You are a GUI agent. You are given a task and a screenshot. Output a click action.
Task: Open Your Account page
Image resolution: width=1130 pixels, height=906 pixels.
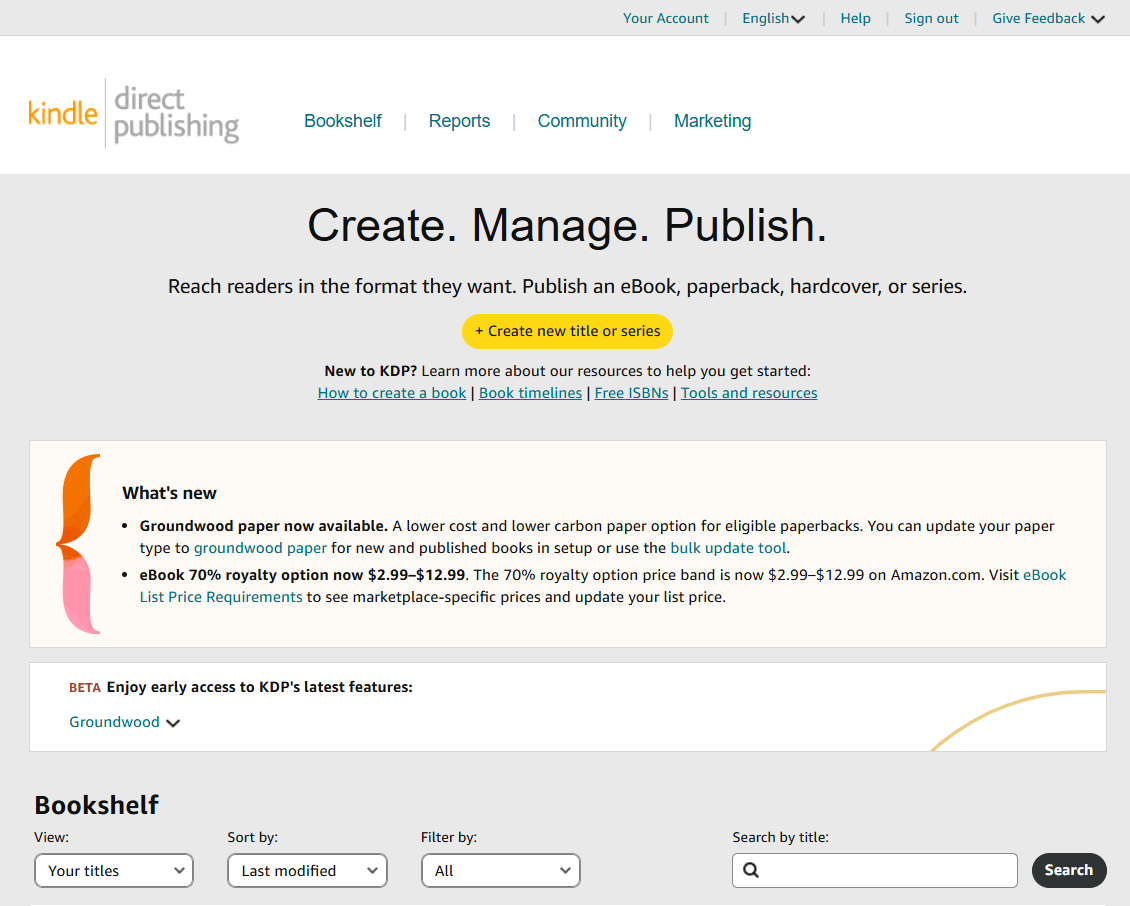coord(665,18)
